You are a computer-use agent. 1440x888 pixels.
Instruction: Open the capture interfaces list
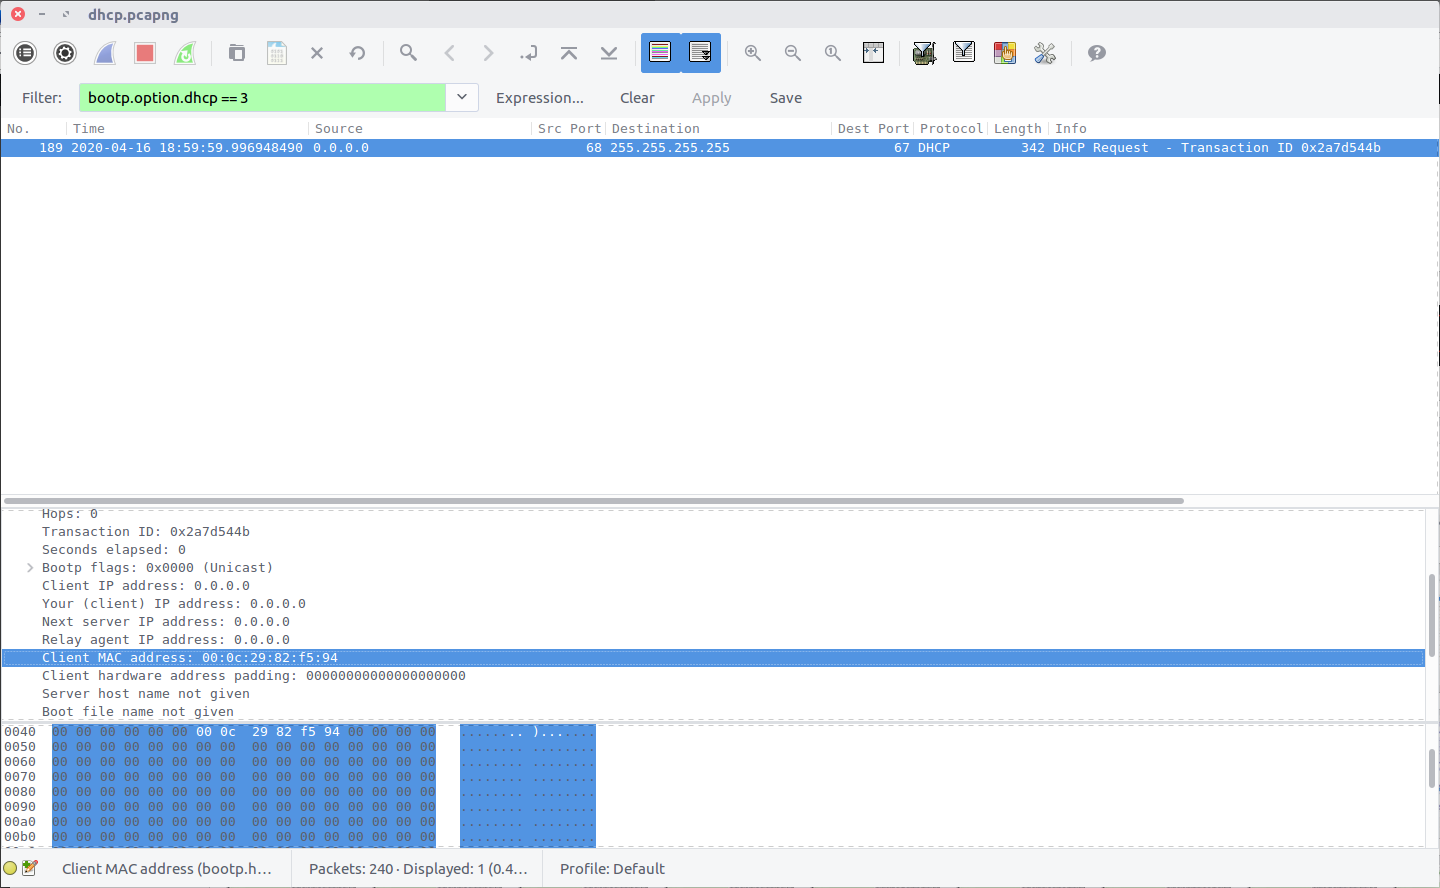(x=25, y=53)
